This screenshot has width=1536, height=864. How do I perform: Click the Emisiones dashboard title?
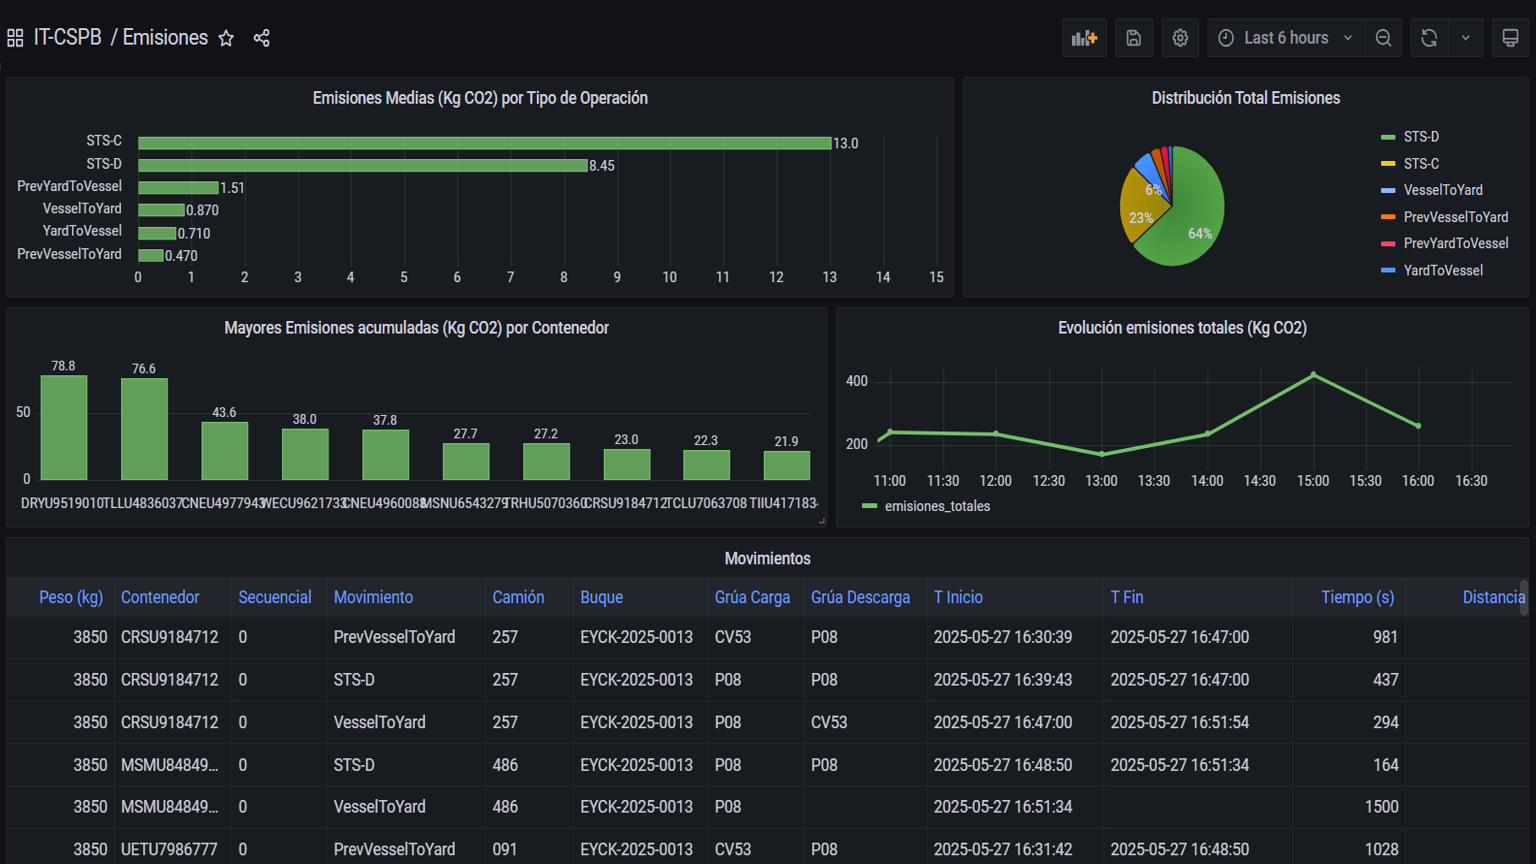(165, 38)
